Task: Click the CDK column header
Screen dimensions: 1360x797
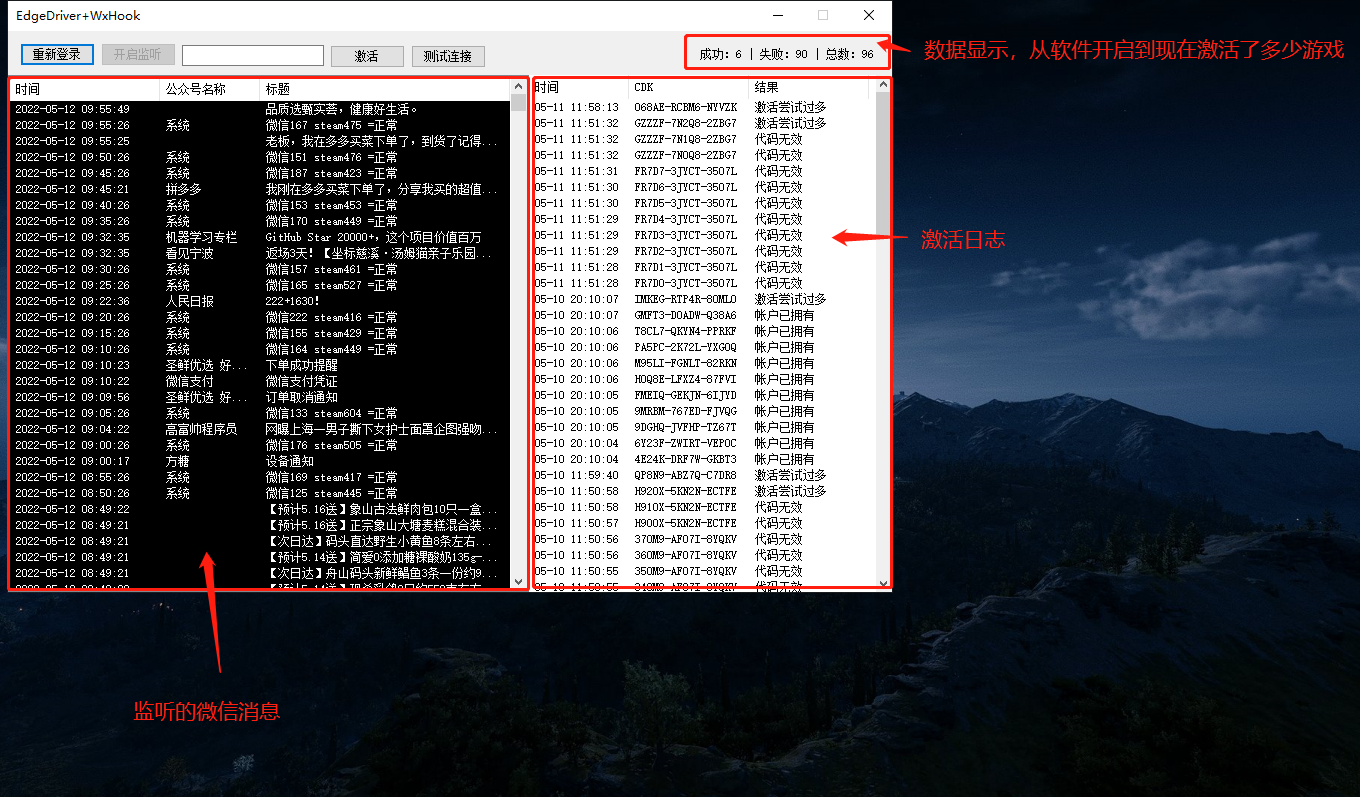Action: pos(689,87)
